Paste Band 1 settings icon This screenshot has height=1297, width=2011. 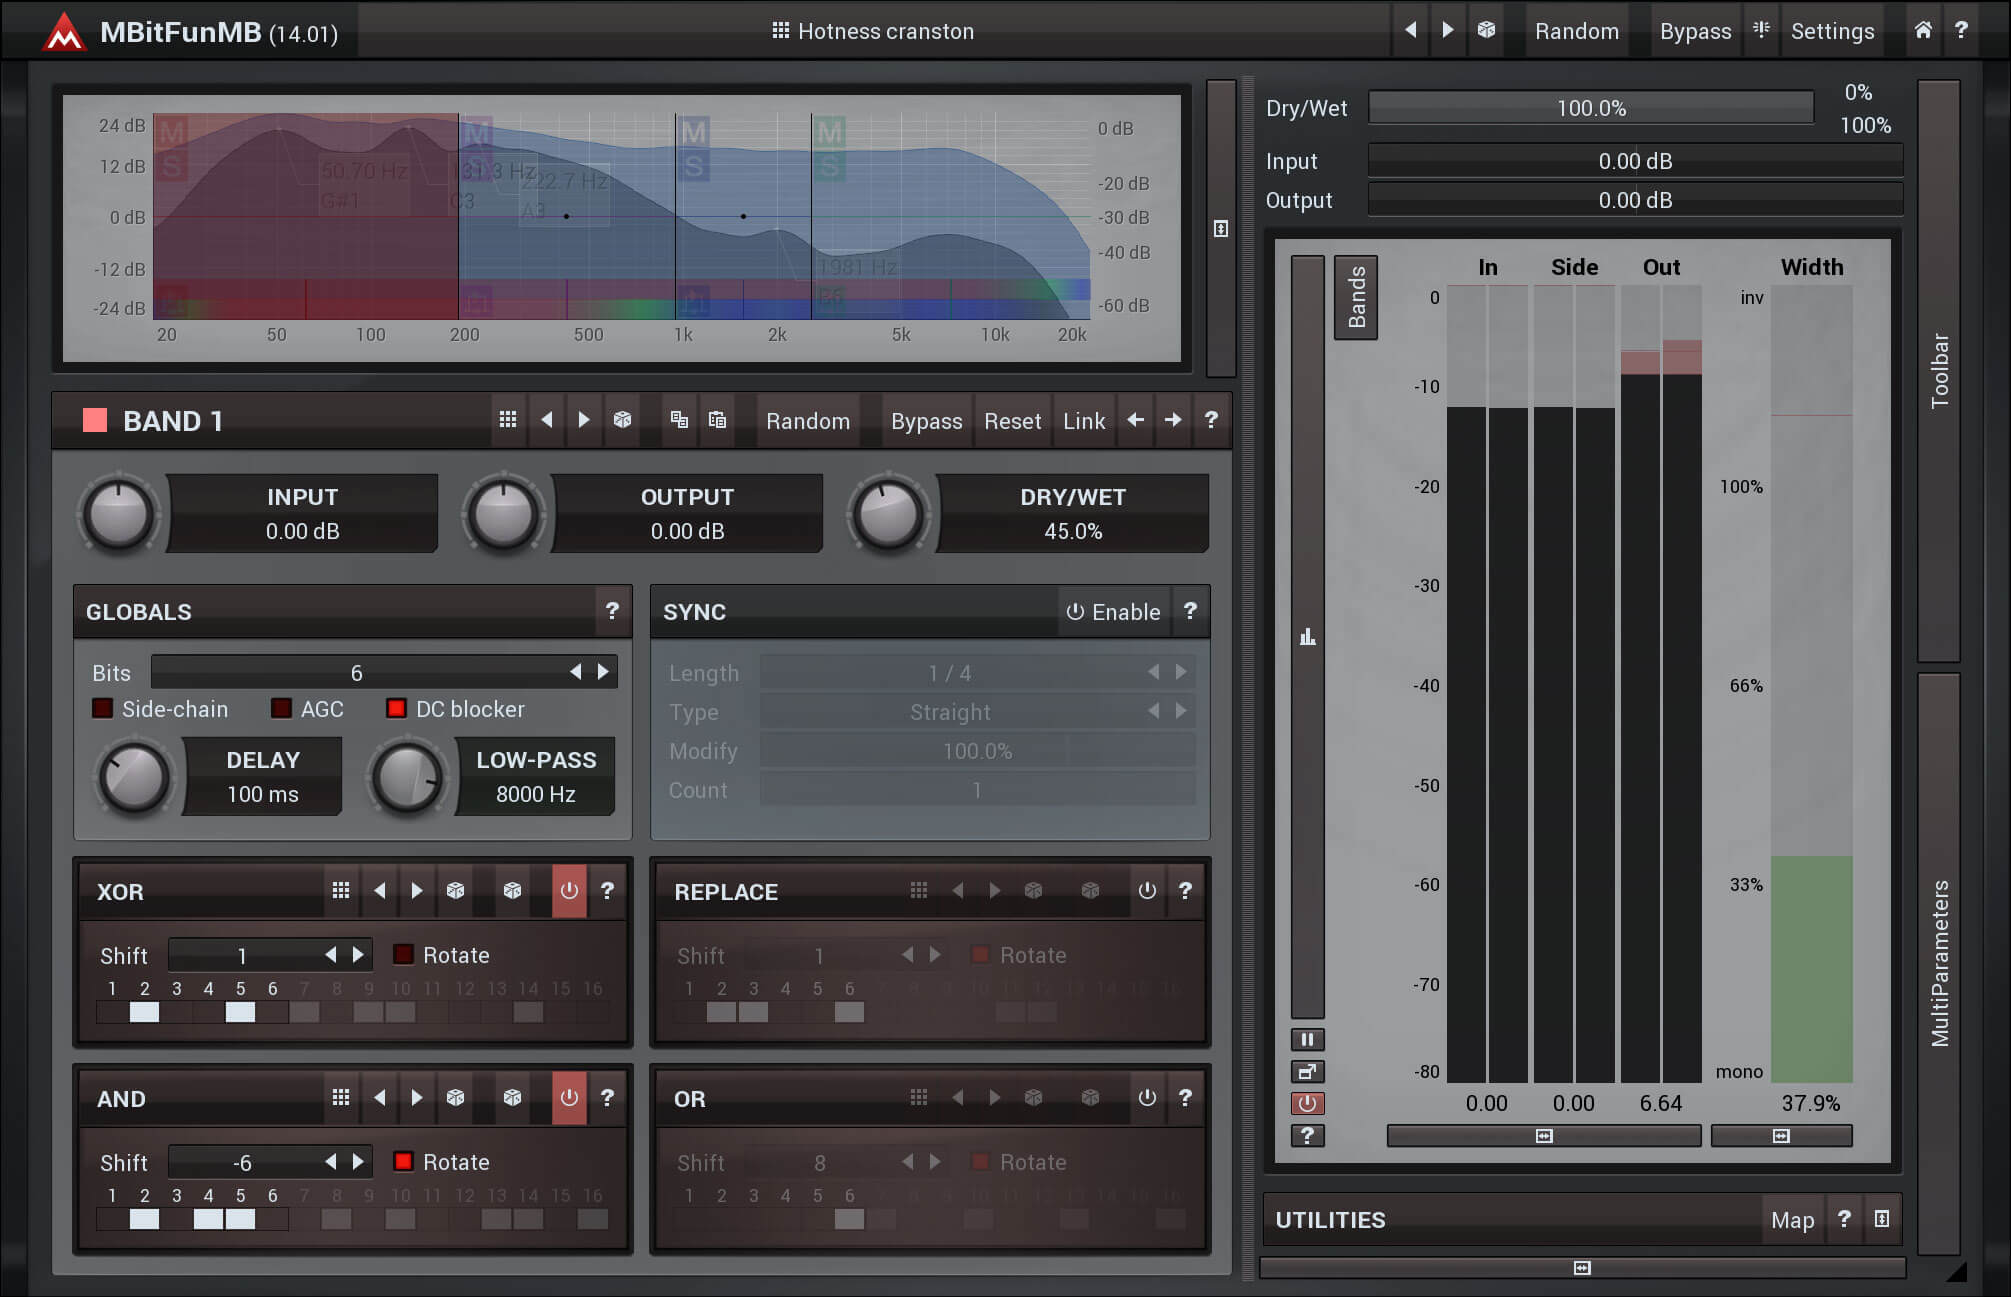click(717, 420)
